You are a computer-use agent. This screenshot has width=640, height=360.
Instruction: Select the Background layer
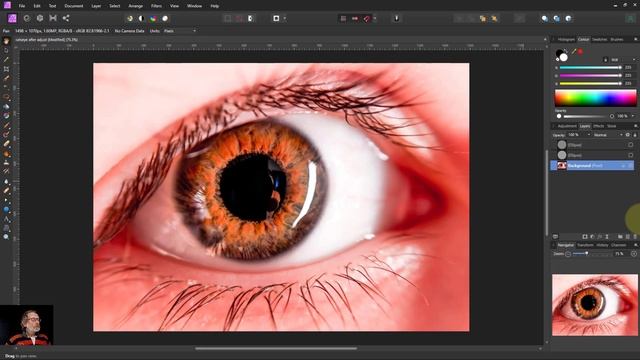[592, 166]
